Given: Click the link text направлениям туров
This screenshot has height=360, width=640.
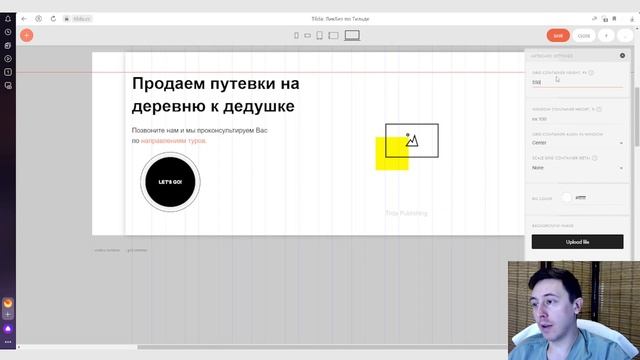Looking at the screenshot, I should click(173, 140).
